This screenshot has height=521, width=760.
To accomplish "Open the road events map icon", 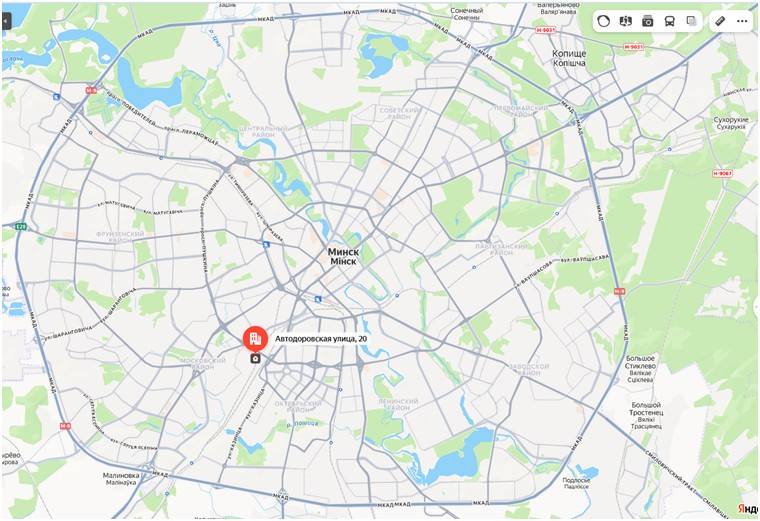I will pos(625,21).
